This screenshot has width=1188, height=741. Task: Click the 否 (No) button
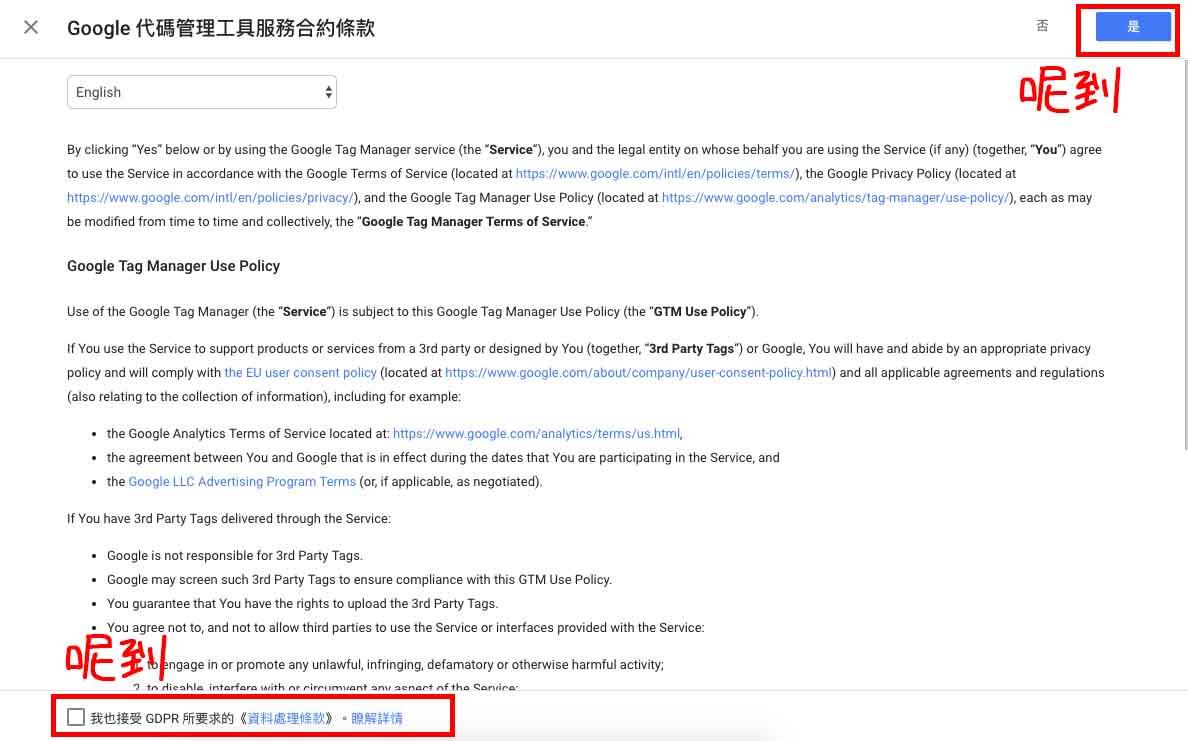point(1043,27)
